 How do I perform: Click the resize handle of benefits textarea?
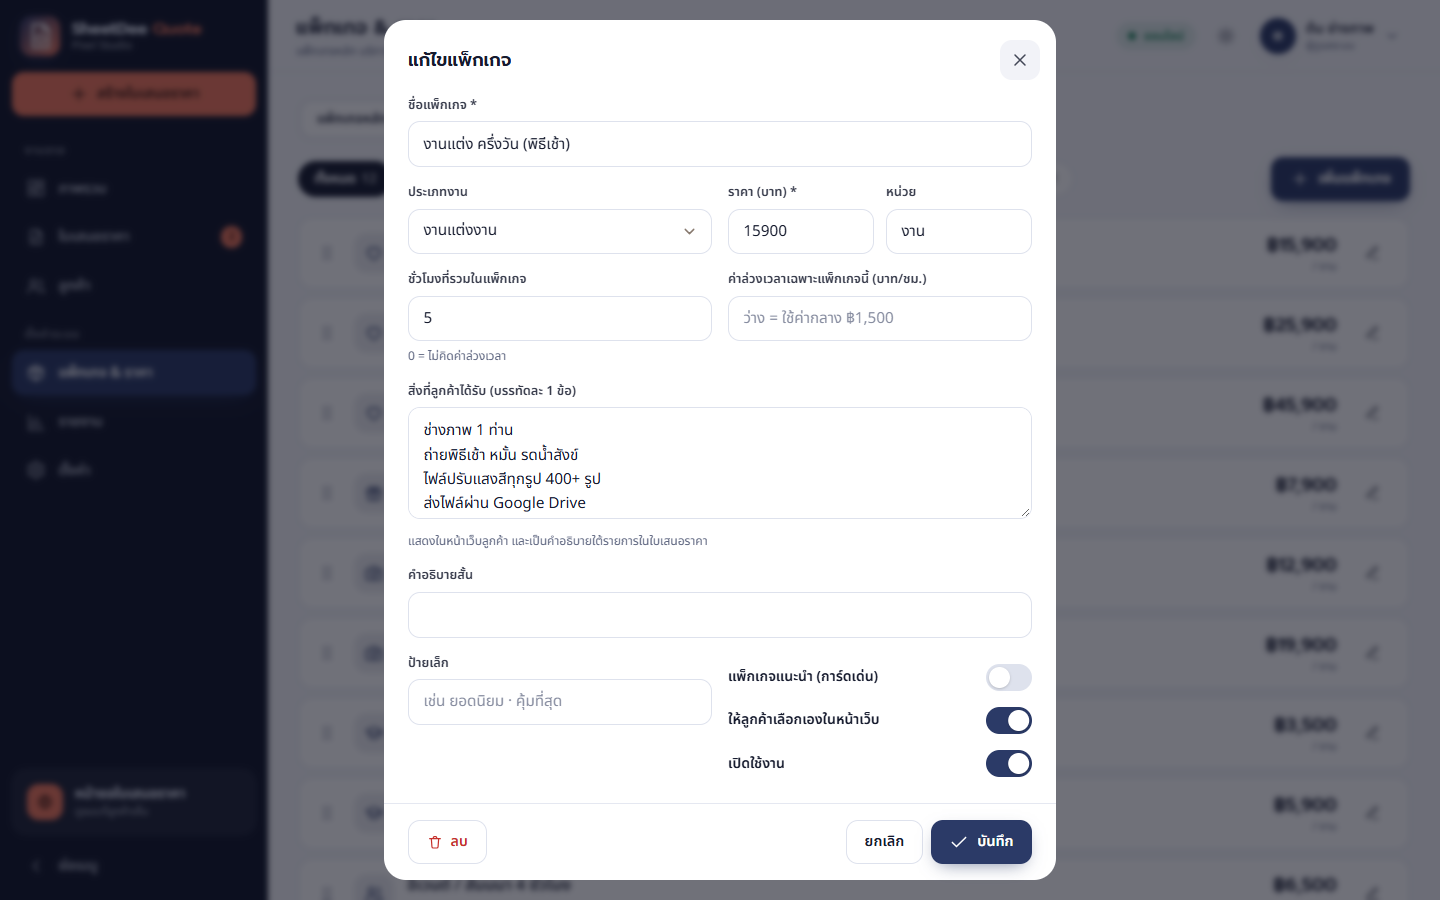(x=1024, y=511)
